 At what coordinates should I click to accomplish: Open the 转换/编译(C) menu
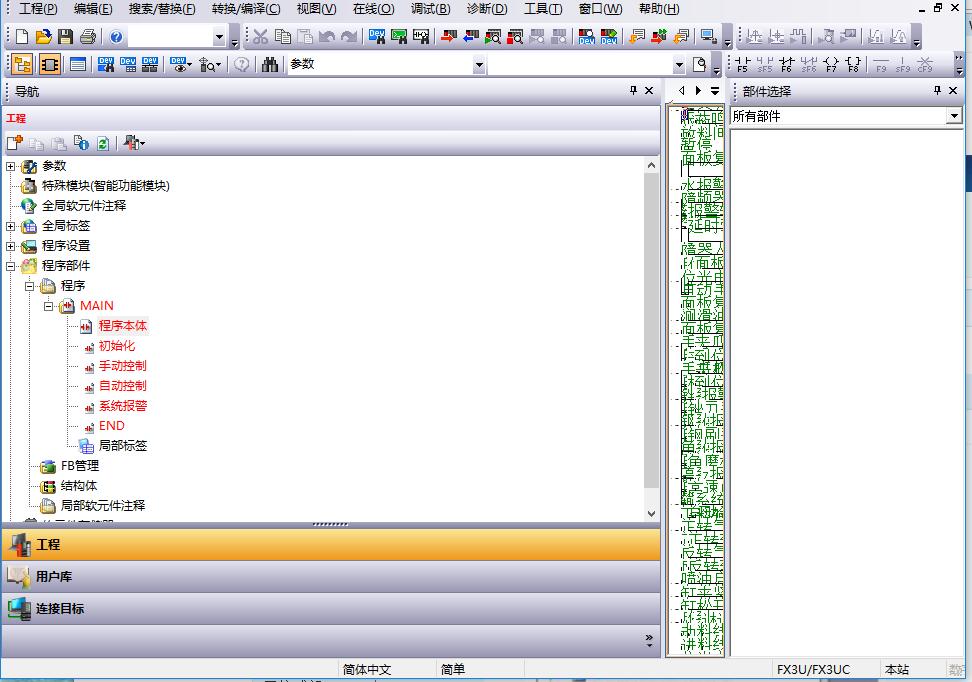pyautogui.click(x=246, y=9)
